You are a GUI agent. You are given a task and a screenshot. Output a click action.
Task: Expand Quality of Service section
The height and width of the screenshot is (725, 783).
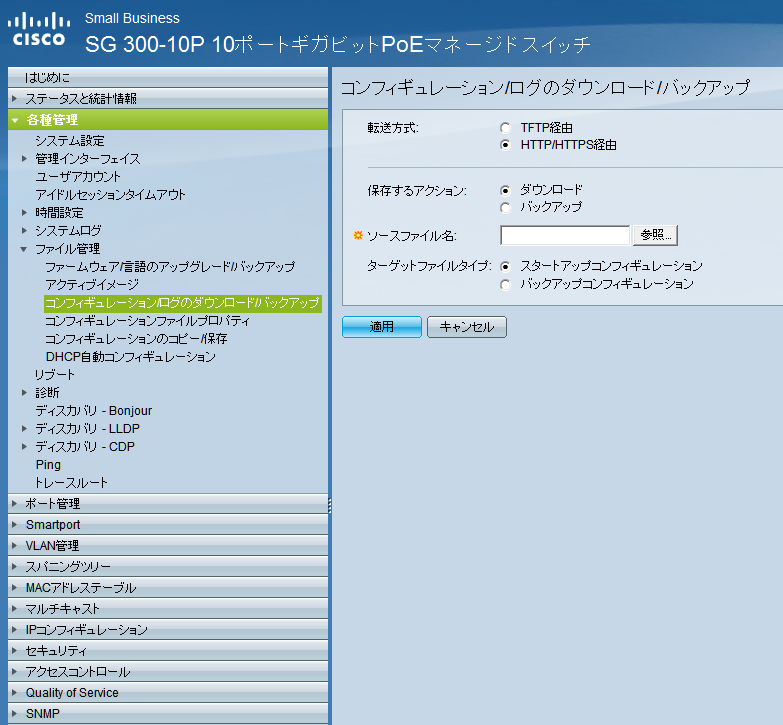coord(168,693)
